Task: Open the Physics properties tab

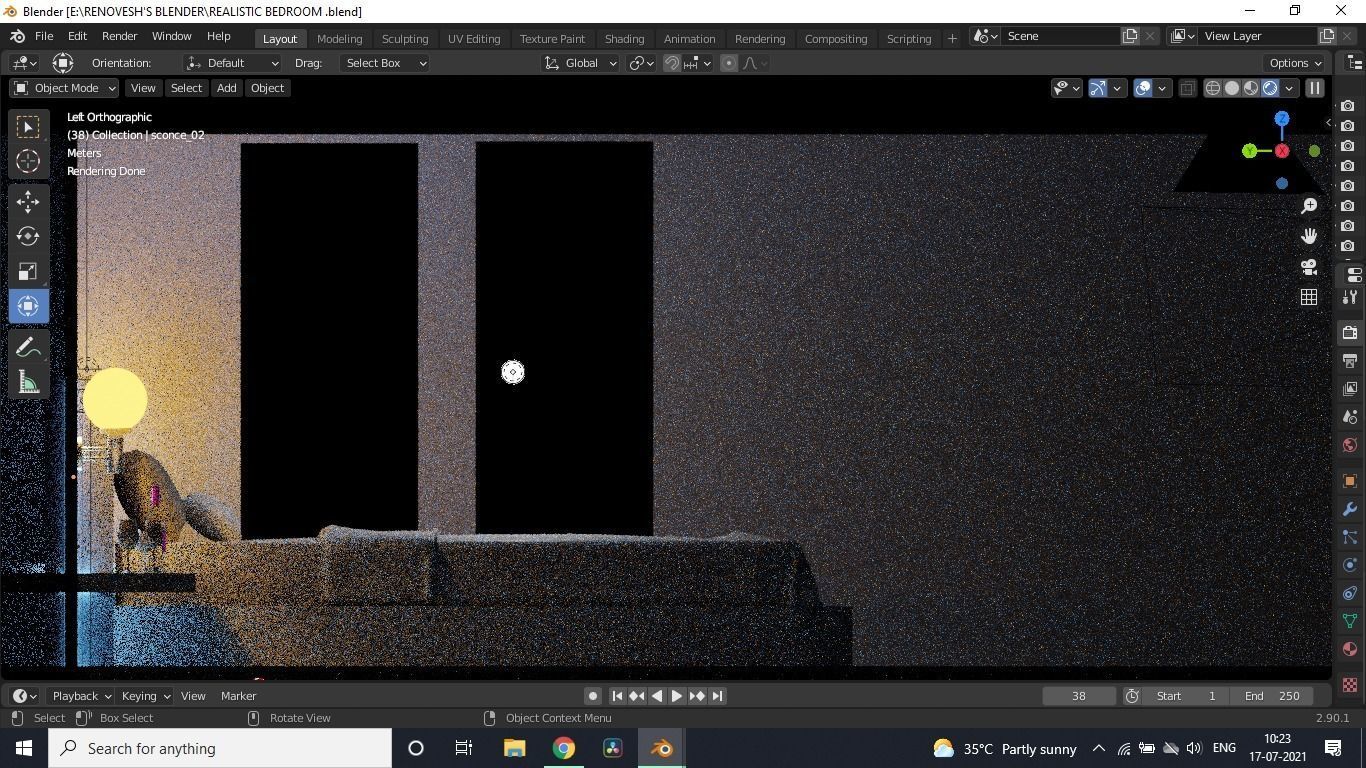Action: click(x=1350, y=565)
